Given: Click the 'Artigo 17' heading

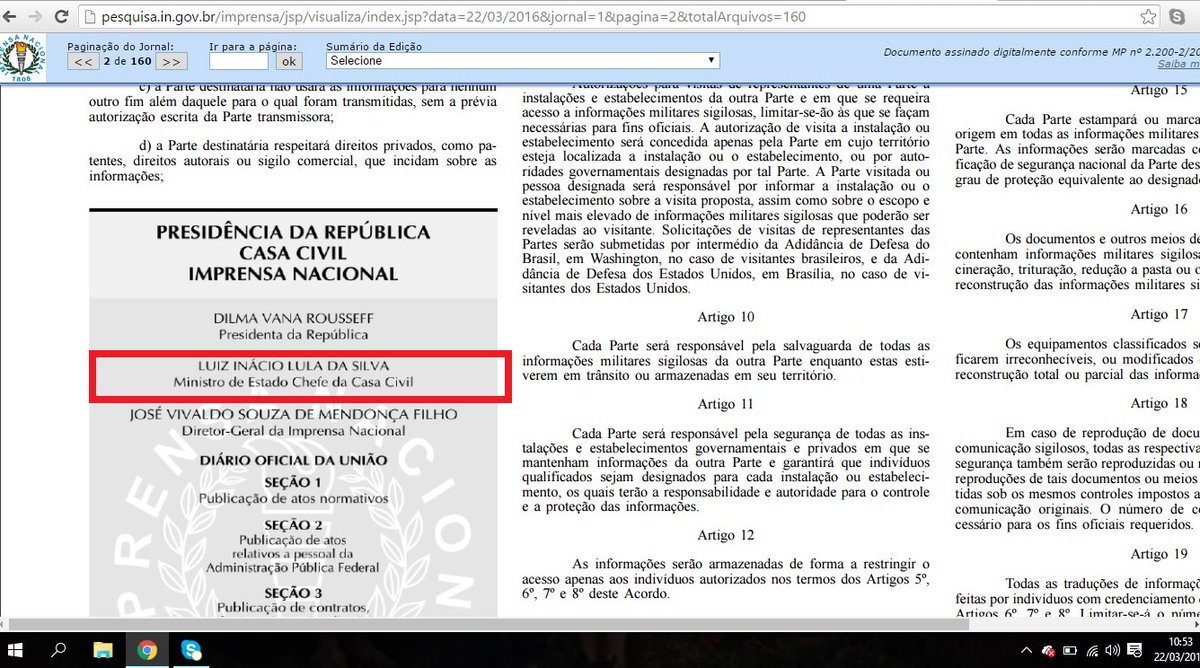Looking at the screenshot, I should tap(1159, 315).
